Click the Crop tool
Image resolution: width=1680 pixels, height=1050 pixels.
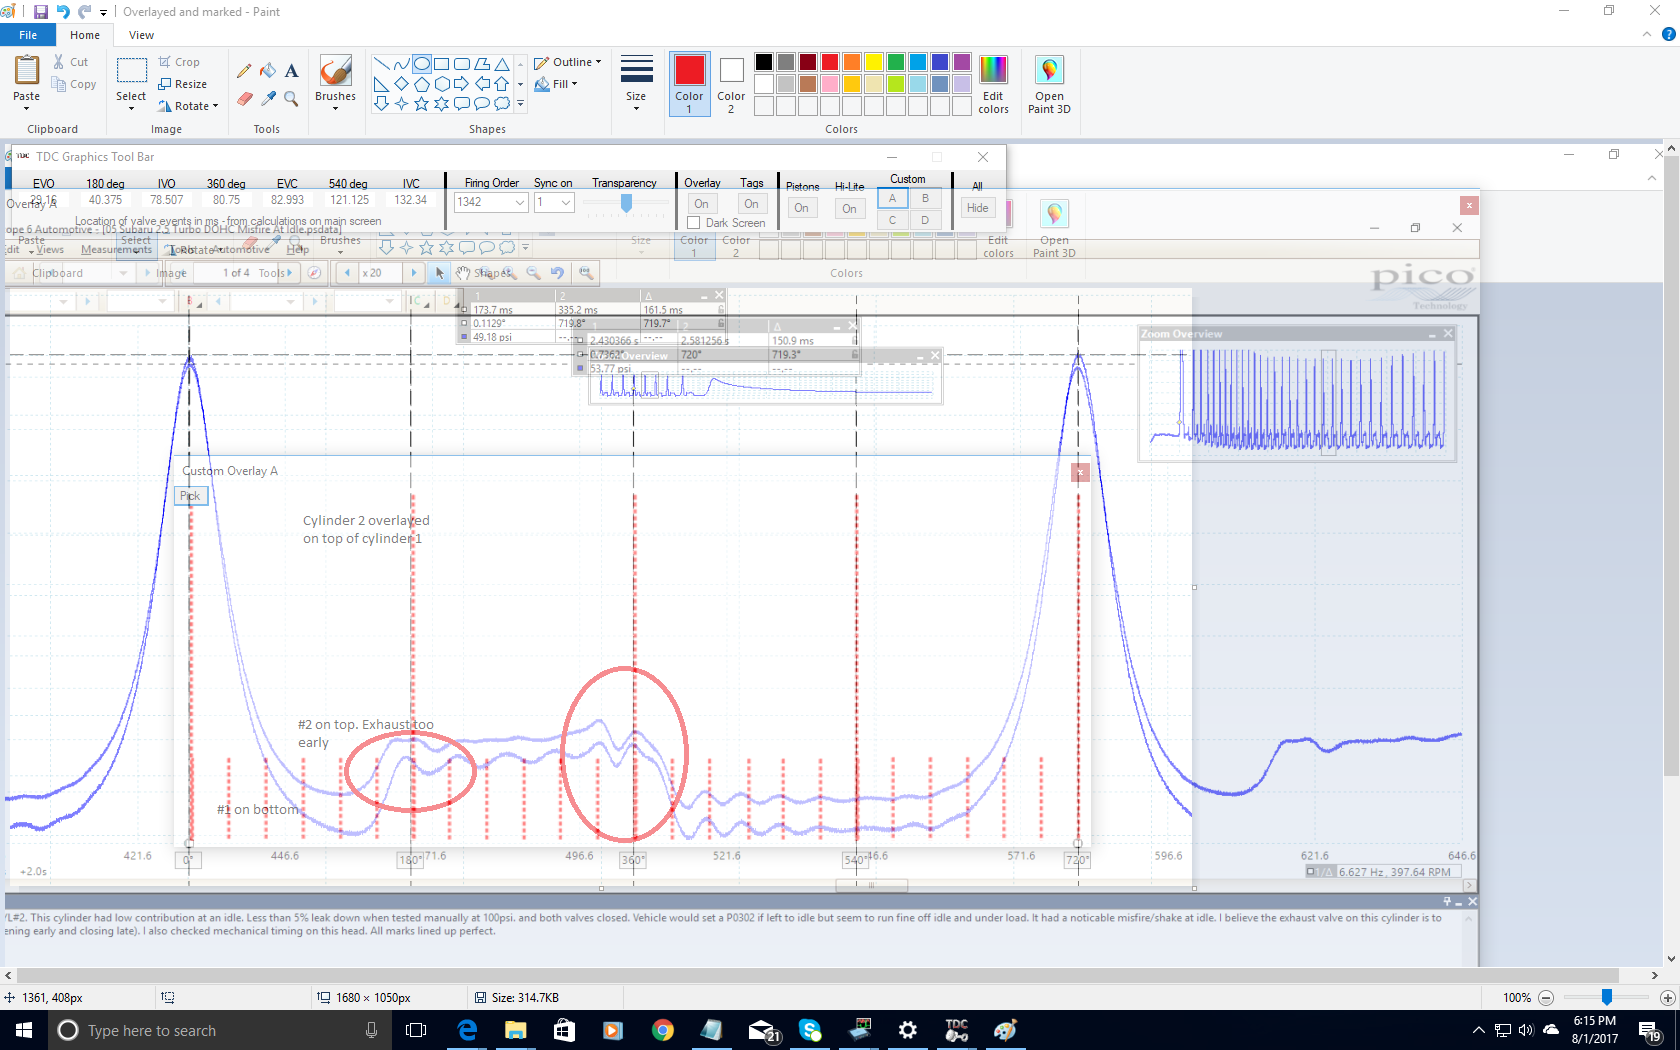click(179, 62)
